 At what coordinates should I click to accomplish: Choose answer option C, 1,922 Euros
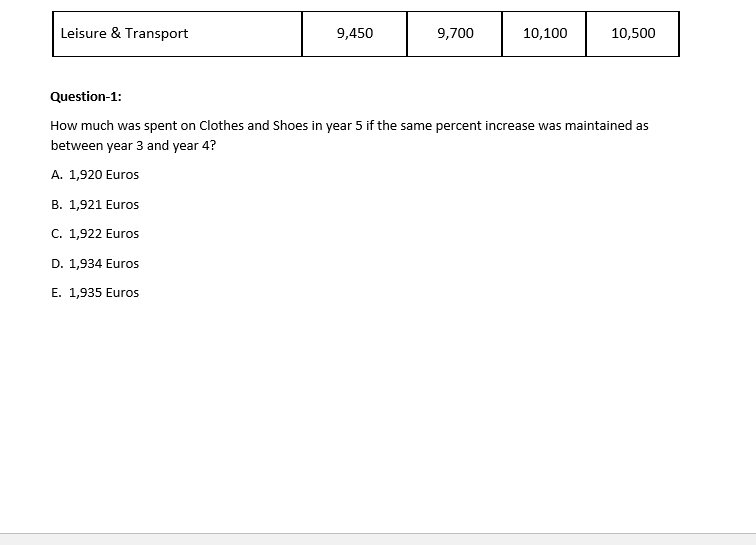(x=95, y=234)
